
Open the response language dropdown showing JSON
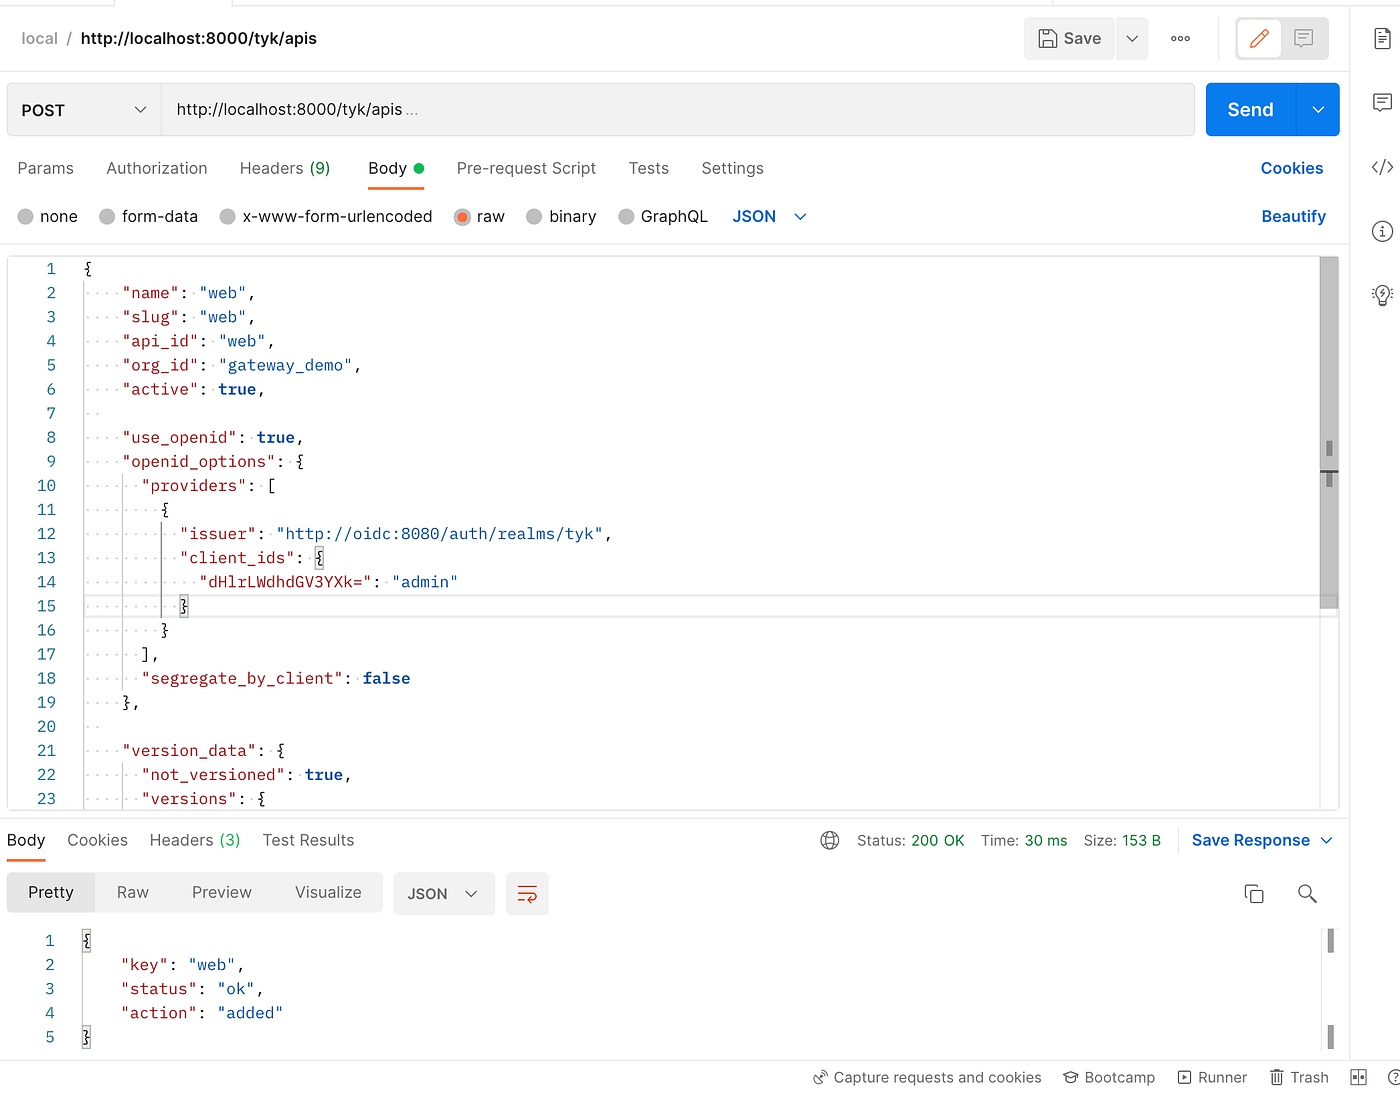[x=443, y=893]
